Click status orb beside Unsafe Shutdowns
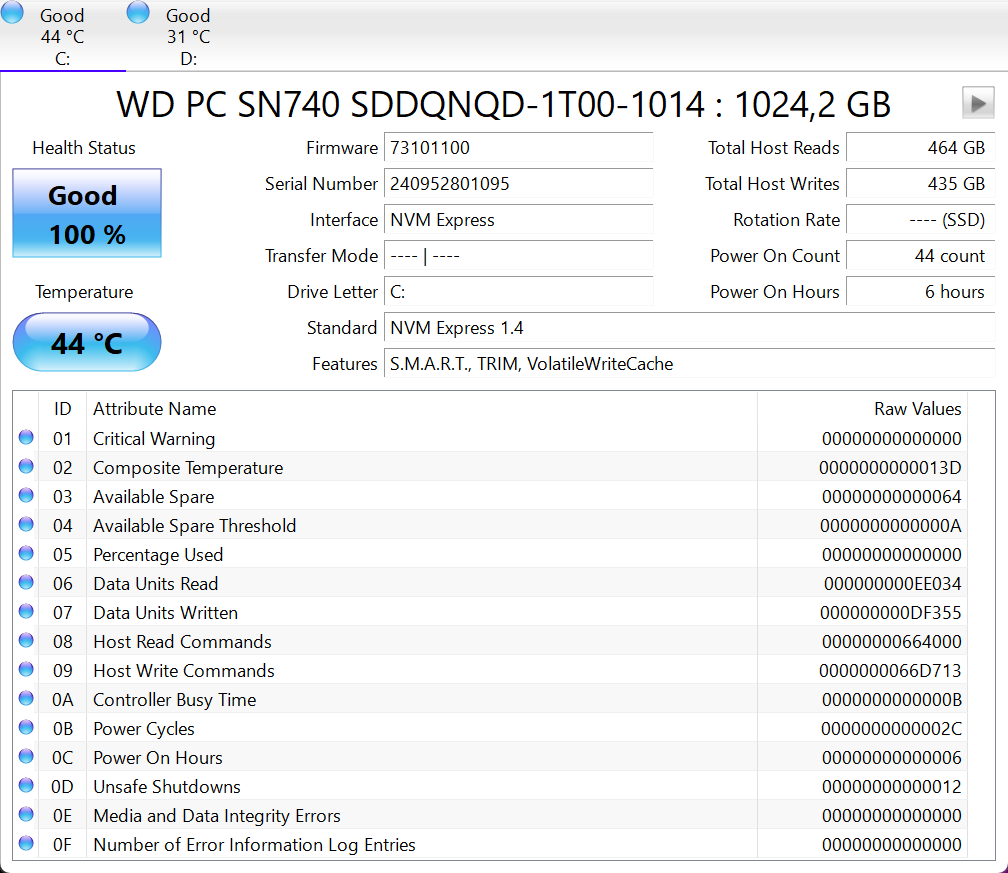The height and width of the screenshot is (873, 1008). coord(26,786)
